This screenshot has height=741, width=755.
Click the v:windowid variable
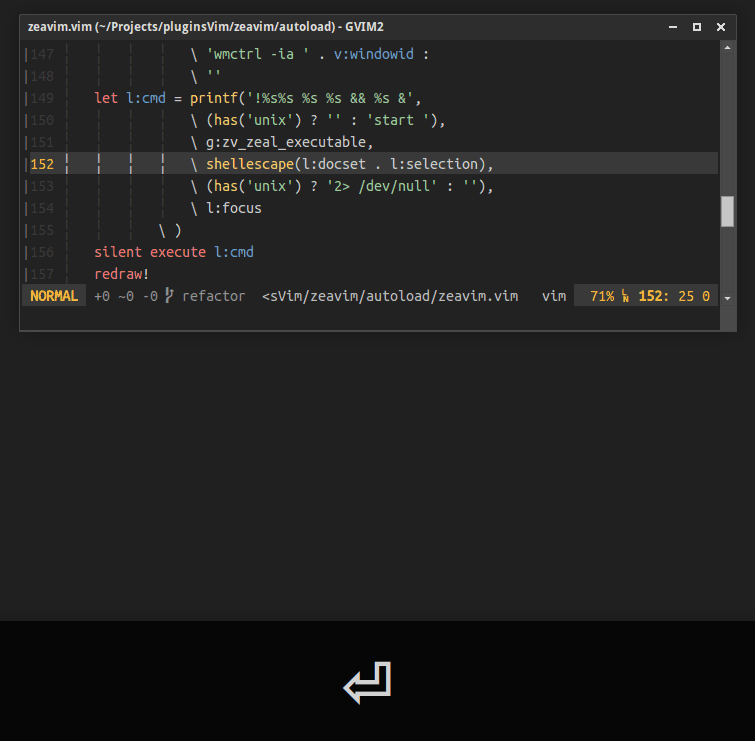(x=374, y=54)
